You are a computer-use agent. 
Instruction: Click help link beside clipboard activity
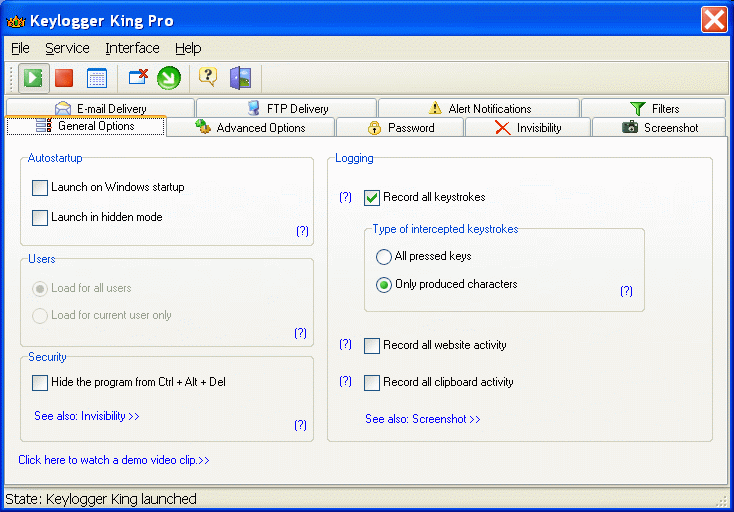click(x=345, y=381)
